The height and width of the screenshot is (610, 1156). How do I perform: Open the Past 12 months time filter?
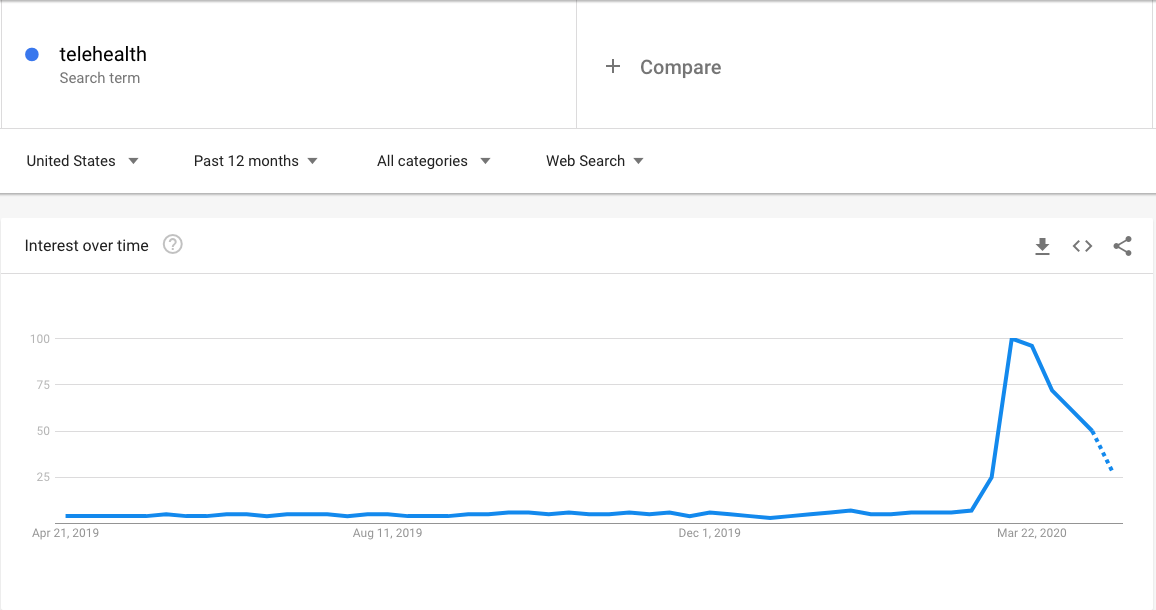(x=256, y=161)
